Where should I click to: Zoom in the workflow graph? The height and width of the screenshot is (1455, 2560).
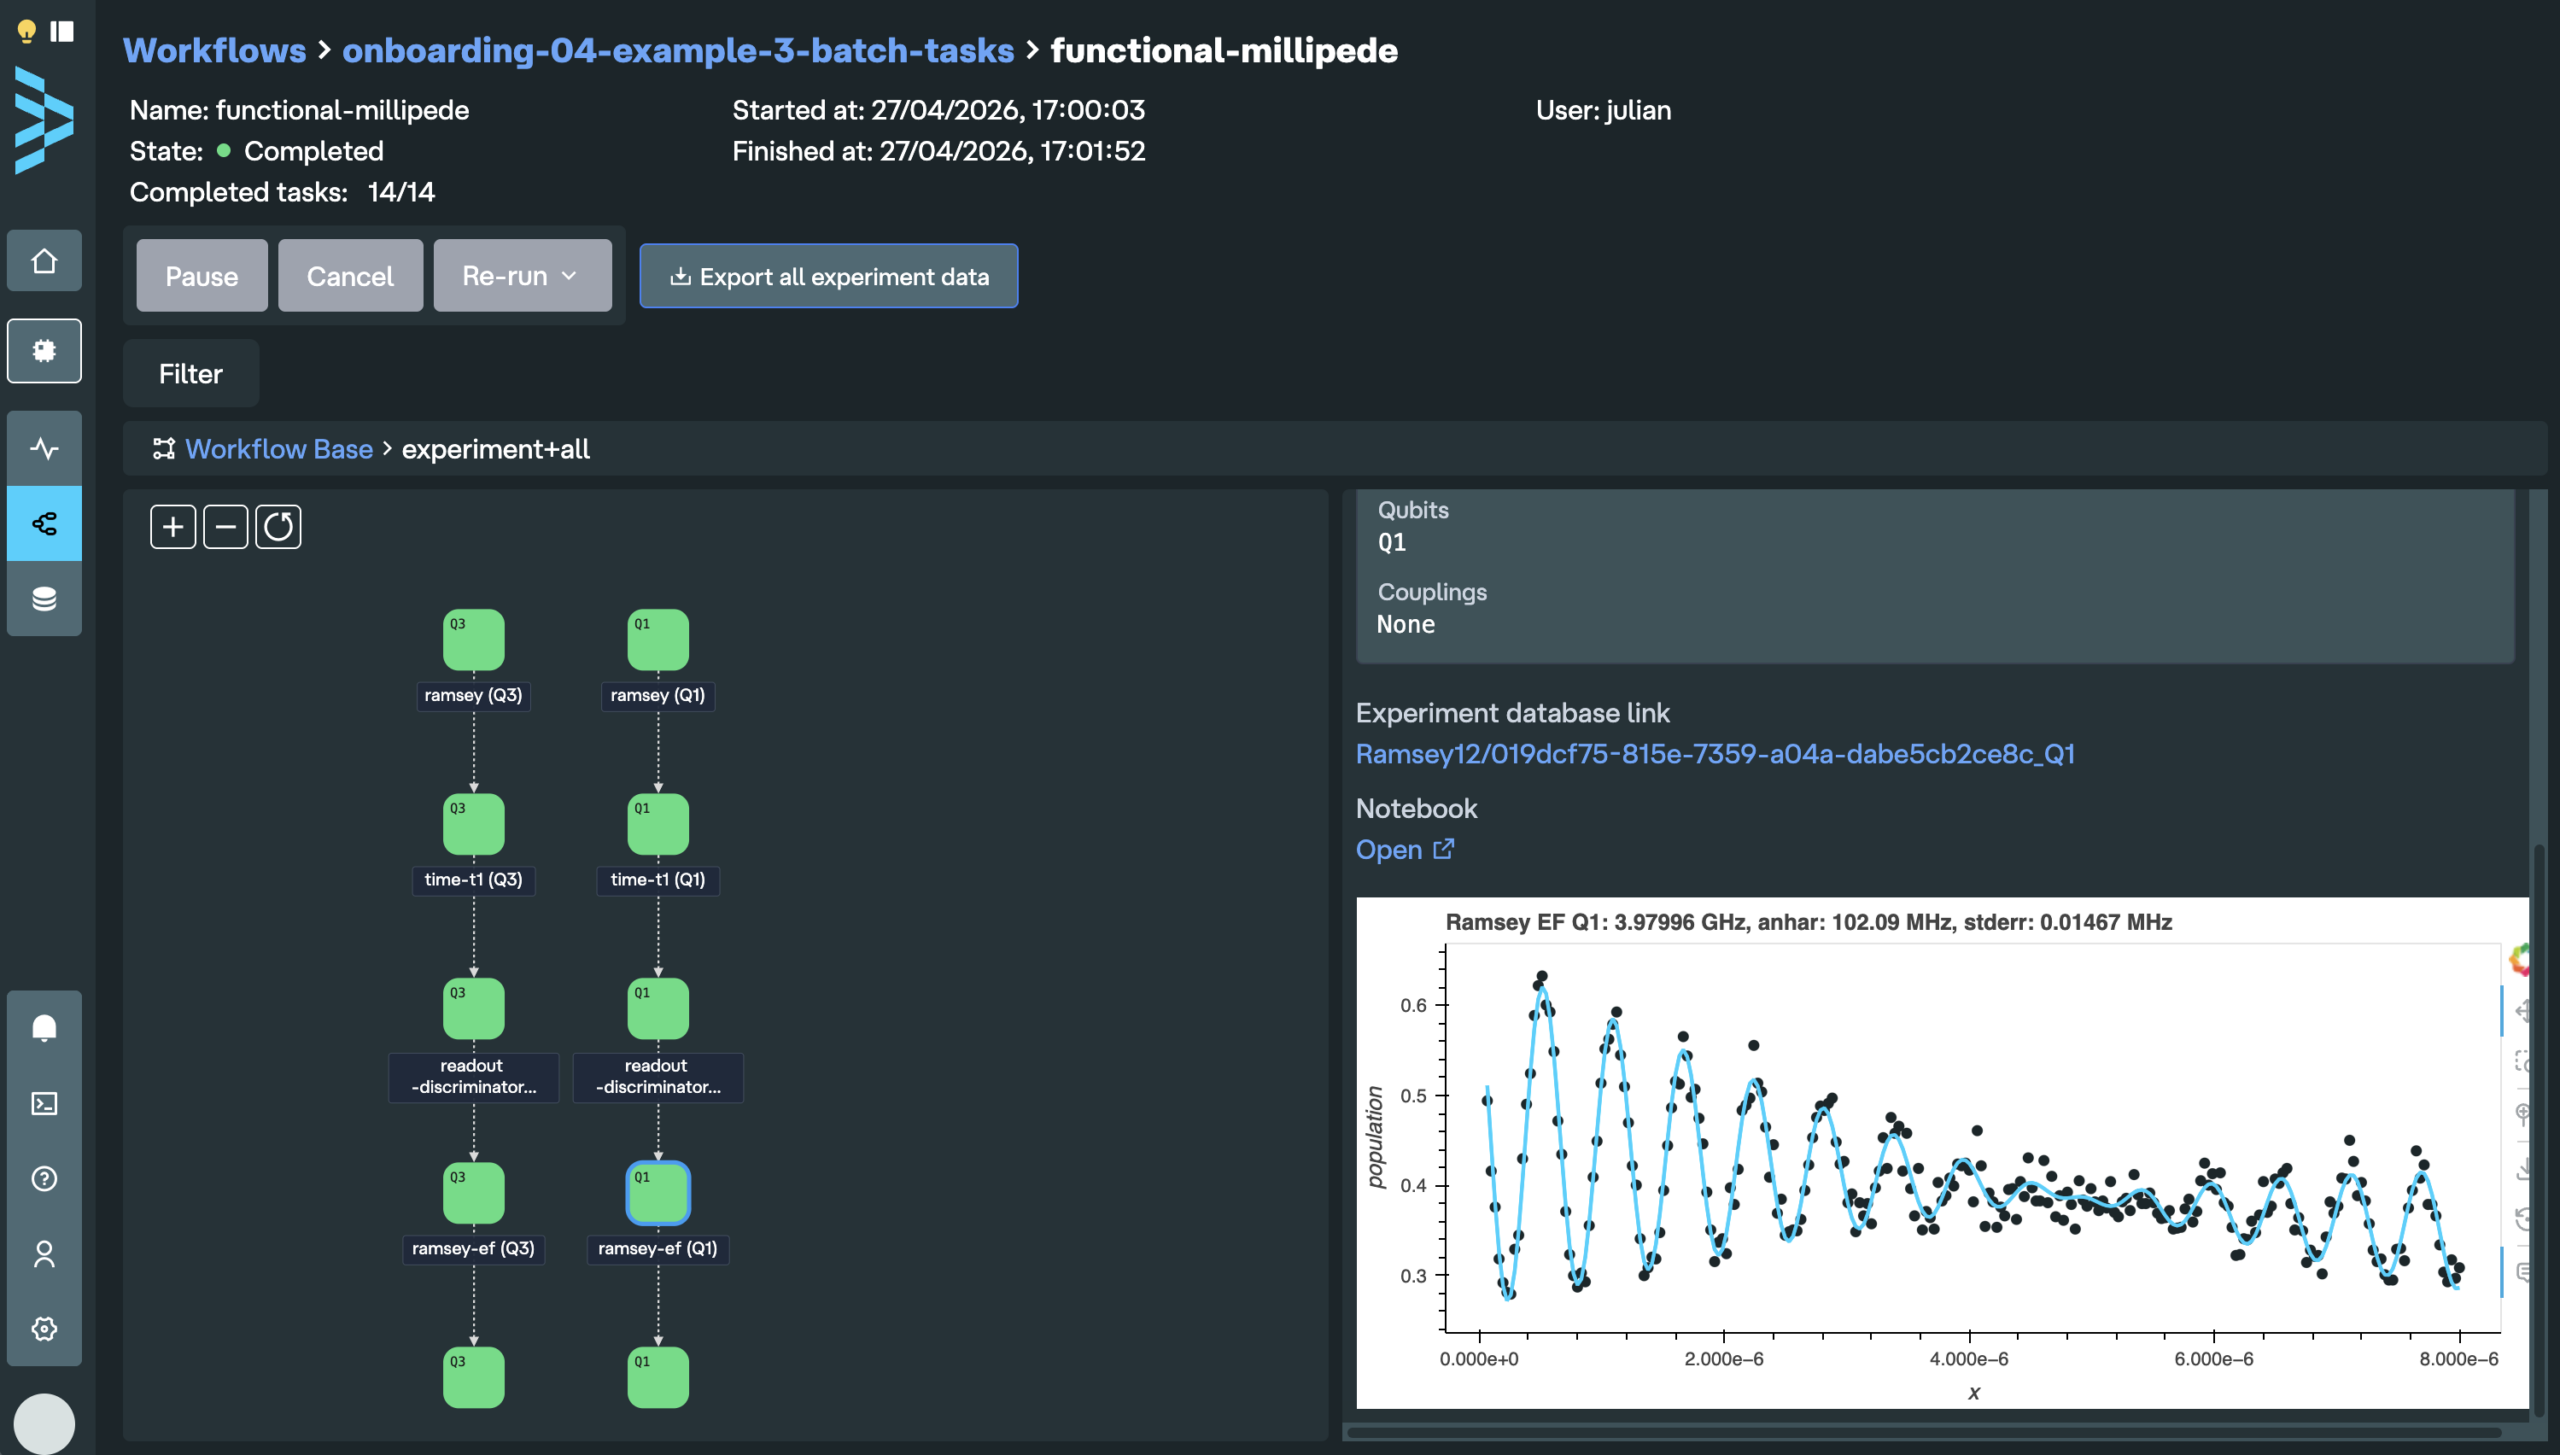pos(173,526)
